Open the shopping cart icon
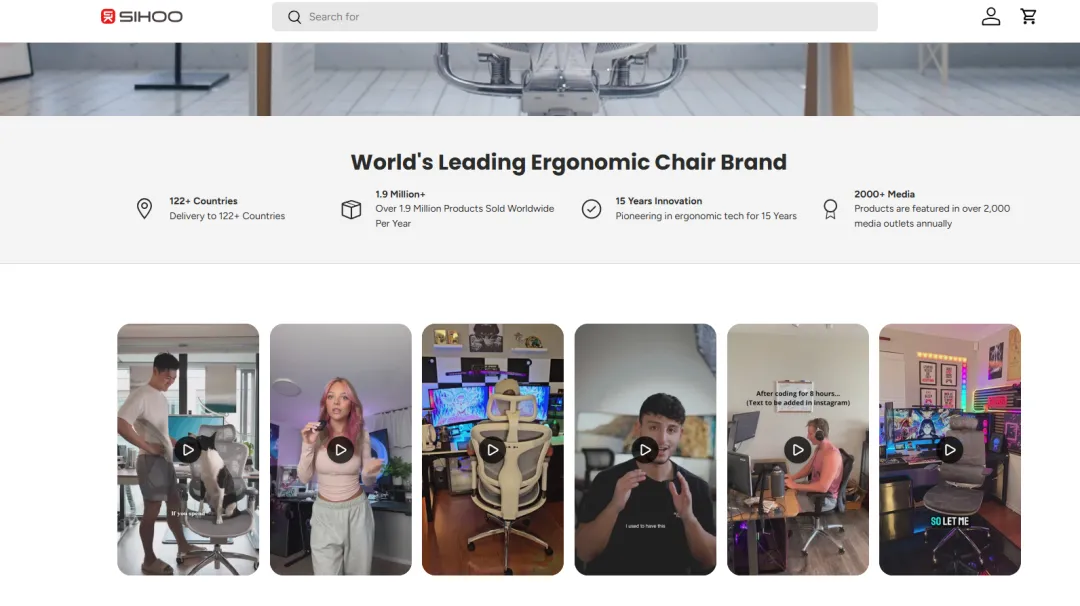 point(1028,17)
